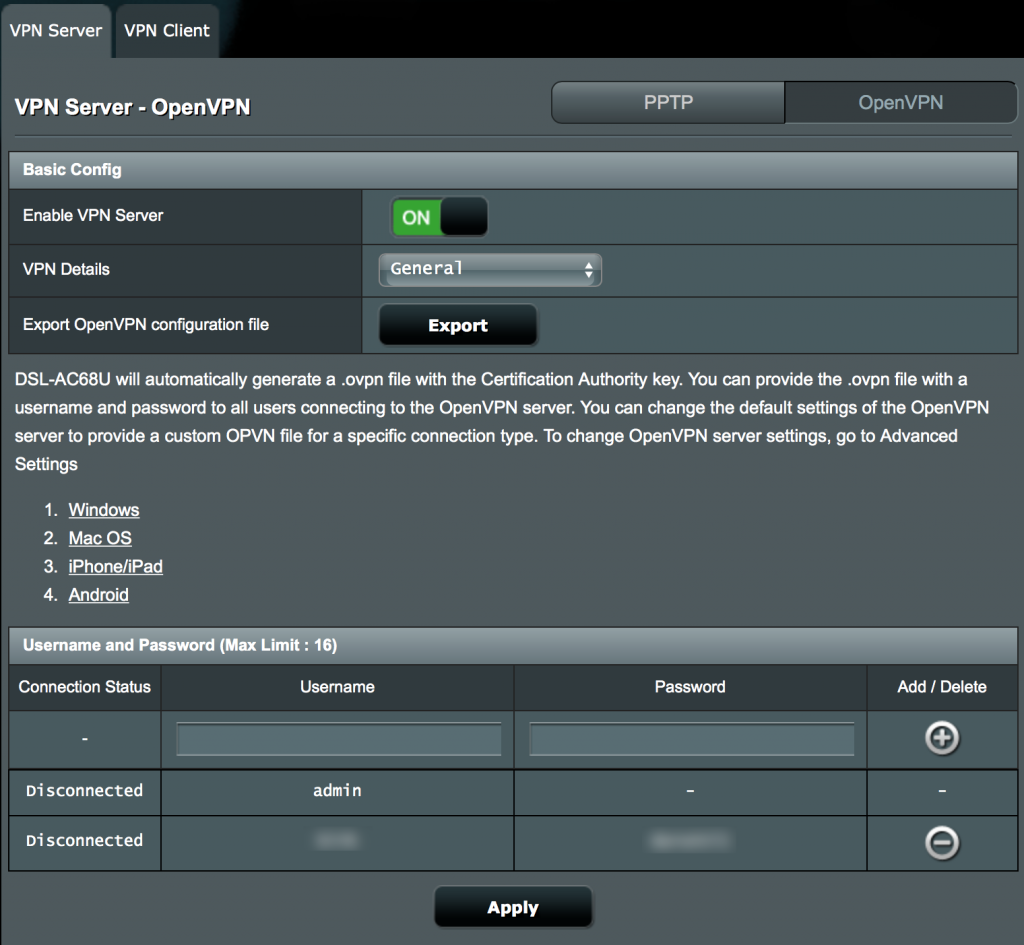
Task: Apply the VPN server settings
Action: (x=513, y=907)
